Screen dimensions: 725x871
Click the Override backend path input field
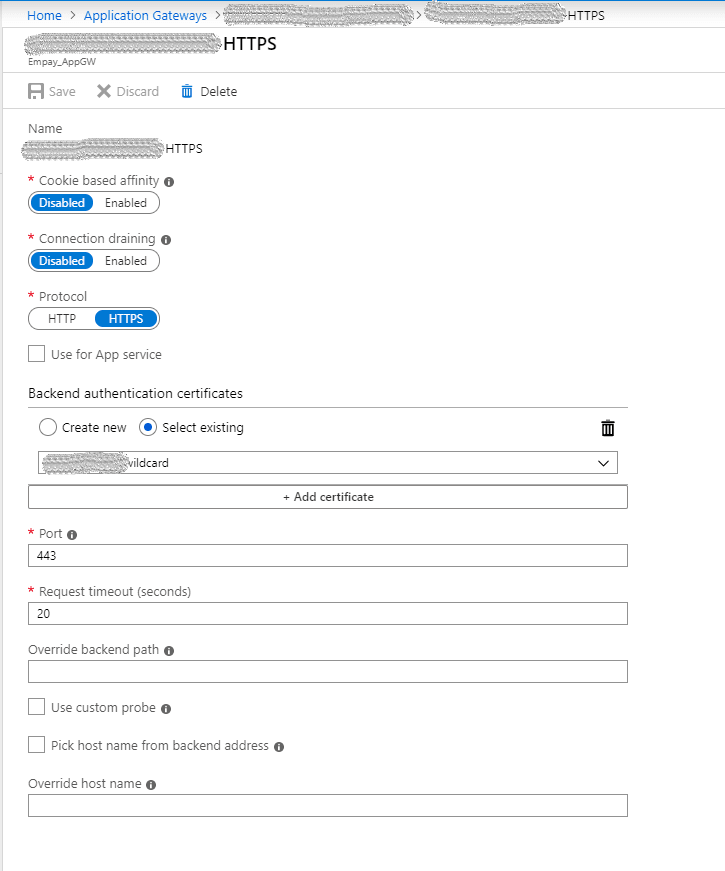coord(327,671)
